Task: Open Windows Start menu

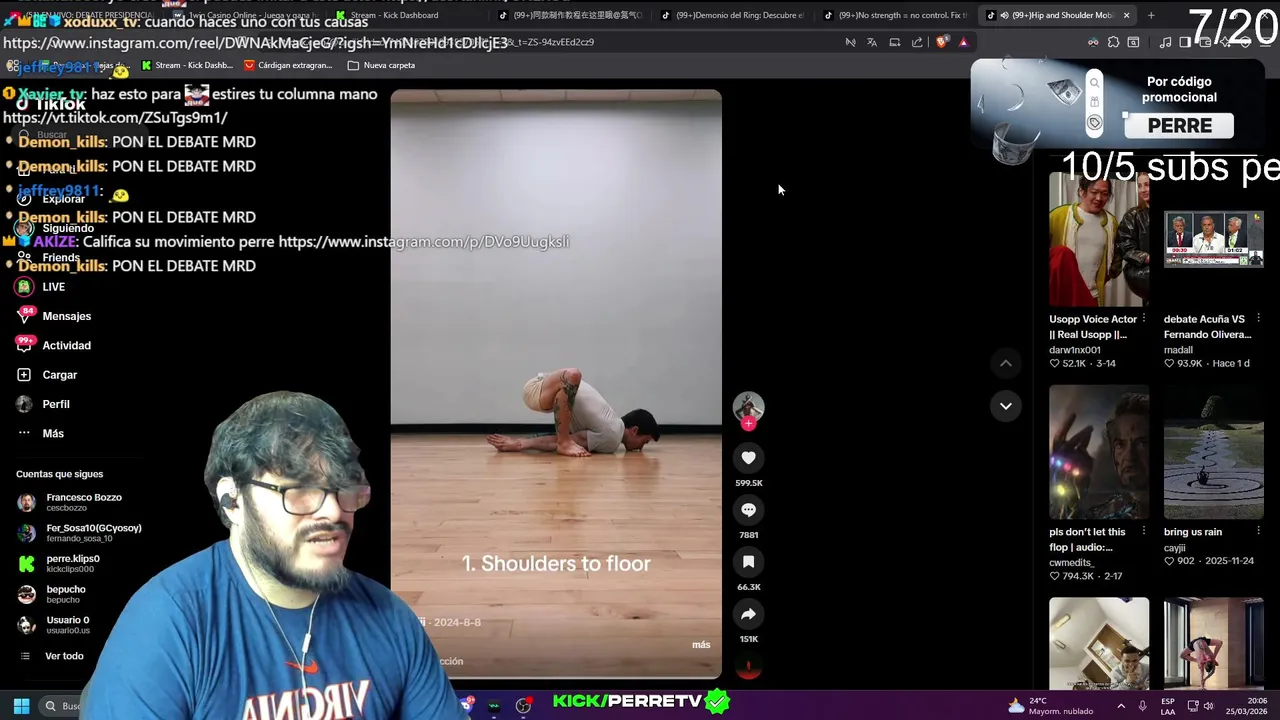Action: tap(21, 706)
